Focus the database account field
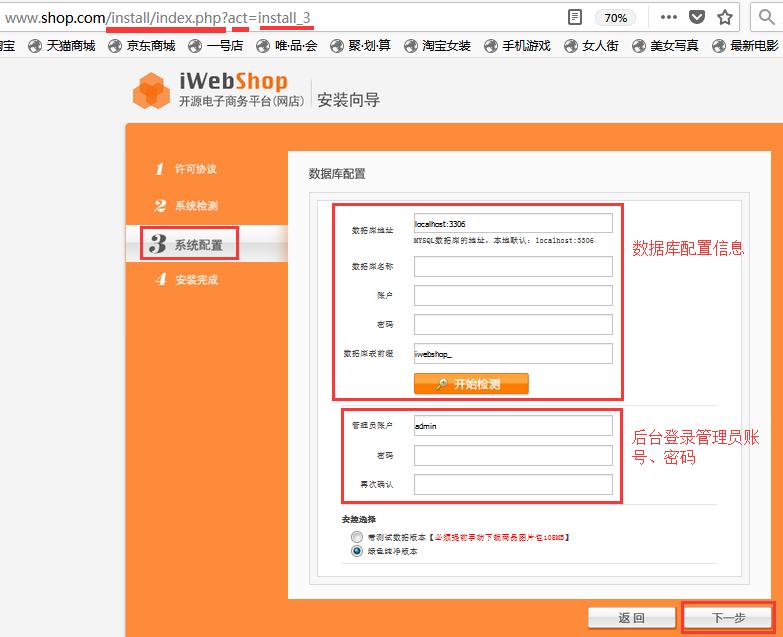Image resolution: width=783 pixels, height=637 pixels. pos(513,296)
